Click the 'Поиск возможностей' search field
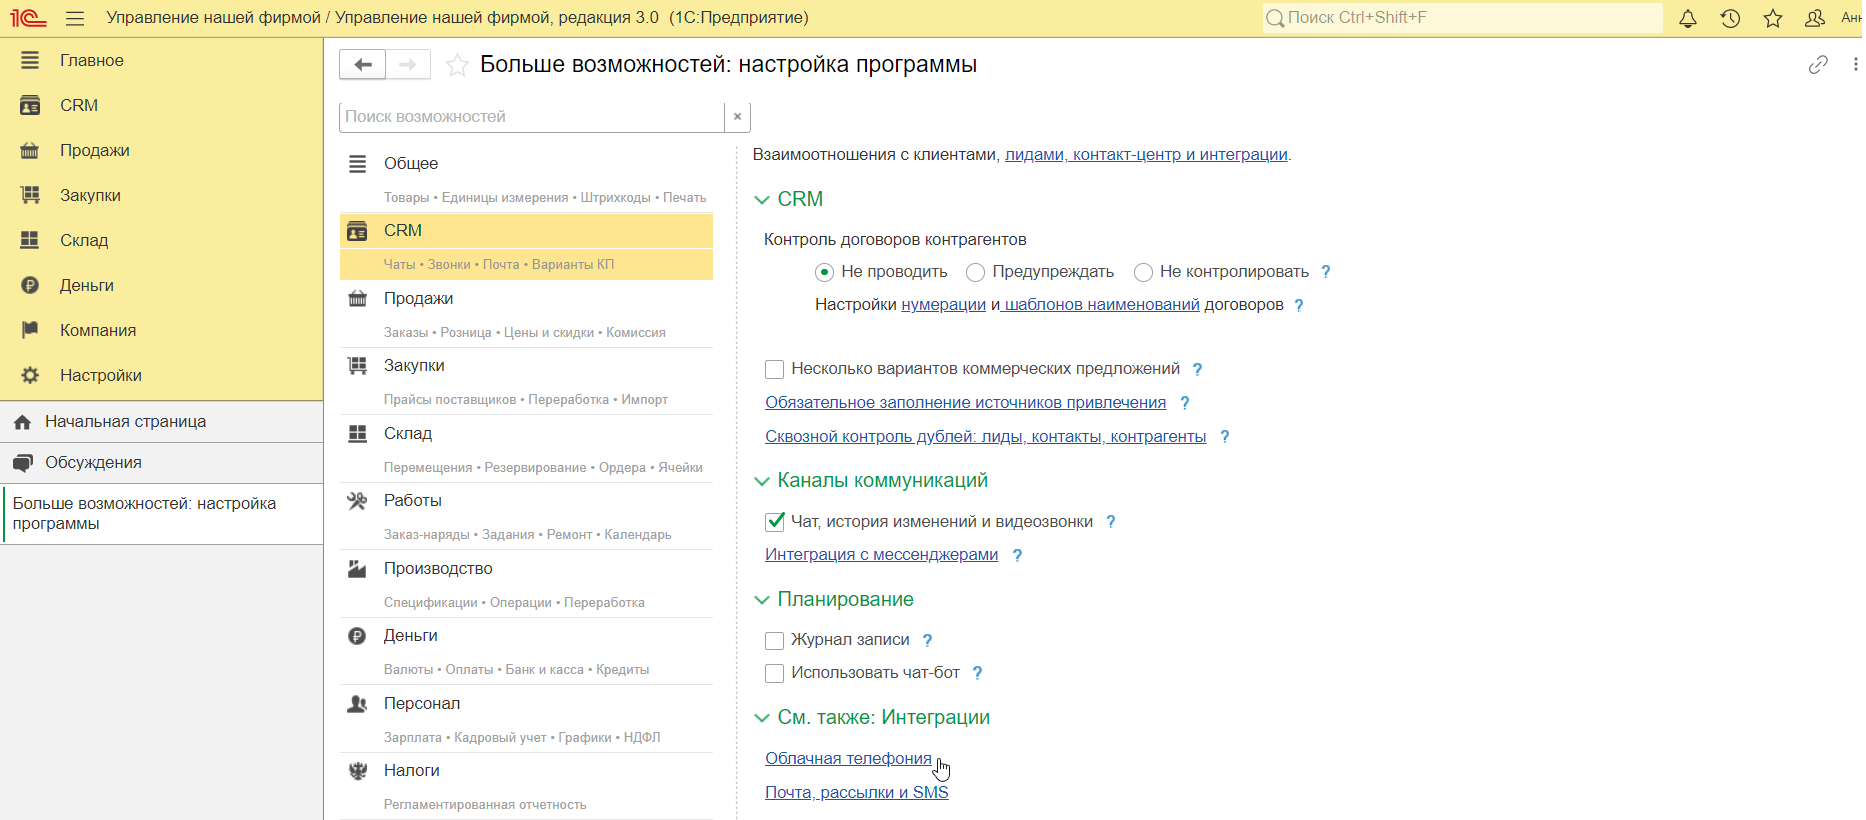The width and height of the screenshot is (1866, 820). (530, 117)
